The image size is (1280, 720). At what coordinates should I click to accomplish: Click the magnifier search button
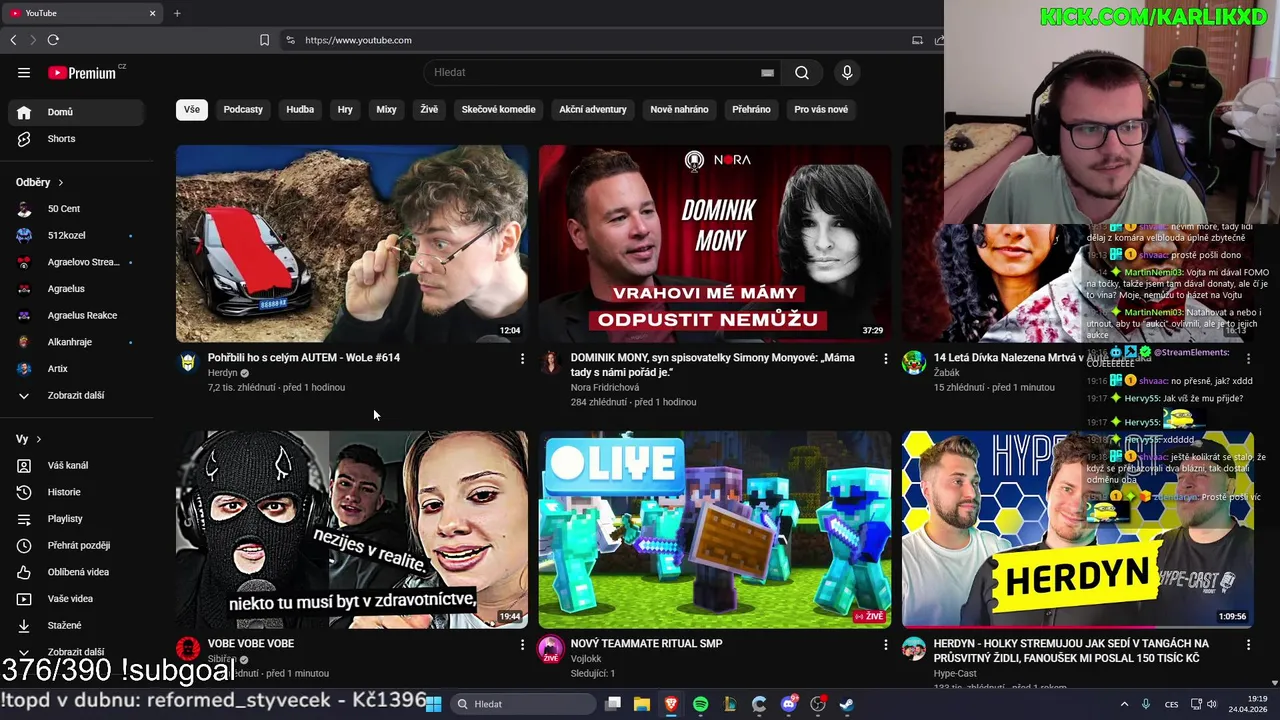tap(802, 72)
